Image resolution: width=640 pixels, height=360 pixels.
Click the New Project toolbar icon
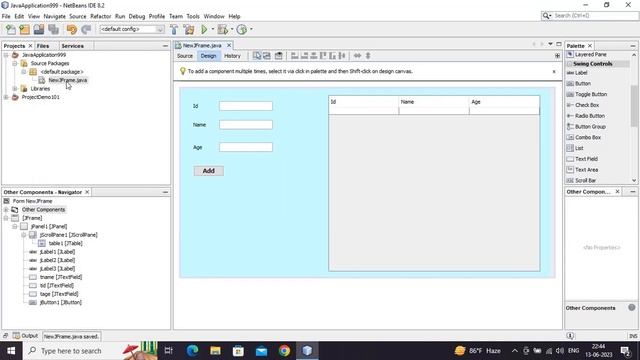point(24,29)
